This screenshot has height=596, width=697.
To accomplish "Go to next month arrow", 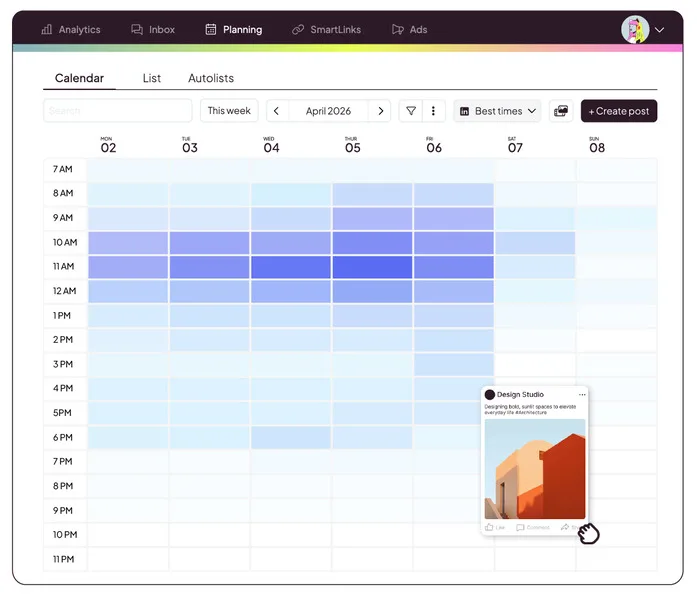I will pyautogui.click(x=381, y=111).
